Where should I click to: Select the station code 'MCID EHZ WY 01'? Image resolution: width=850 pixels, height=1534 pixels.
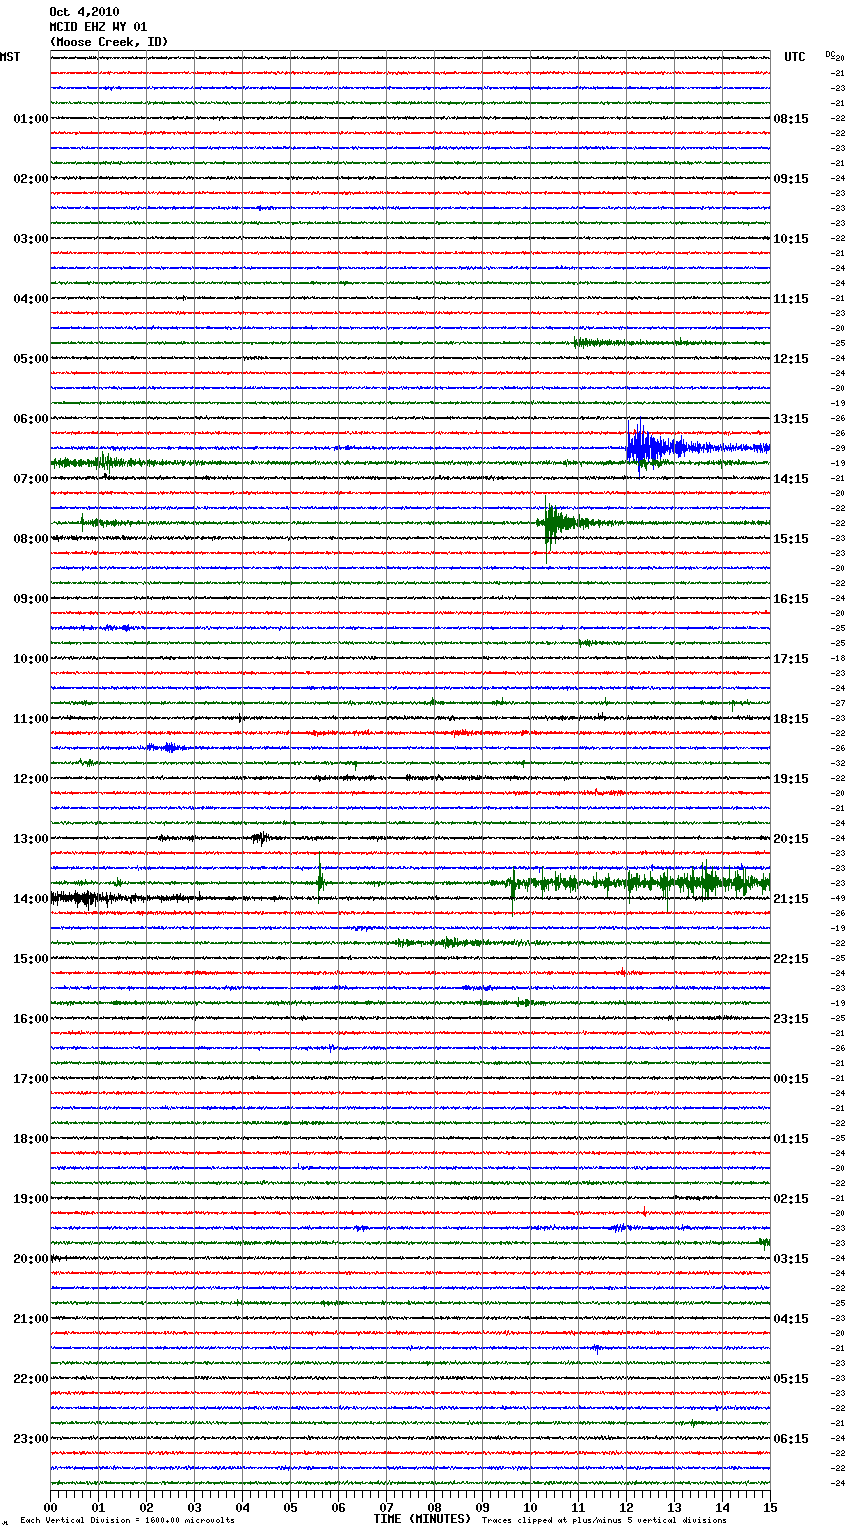coord(98,27)
